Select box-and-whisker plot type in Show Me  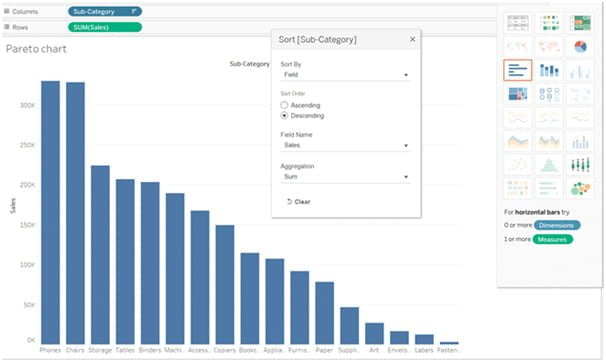tap(580, 165)
